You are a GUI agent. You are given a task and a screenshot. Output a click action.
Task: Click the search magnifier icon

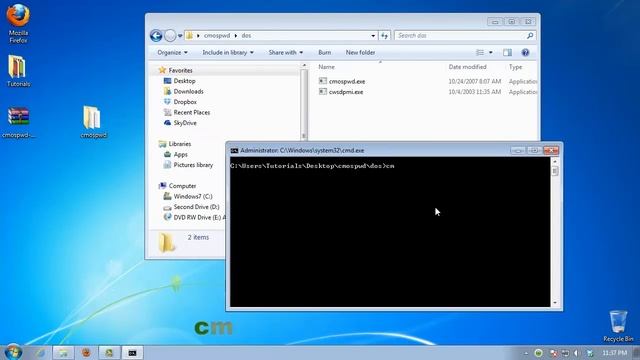point(530,36)
